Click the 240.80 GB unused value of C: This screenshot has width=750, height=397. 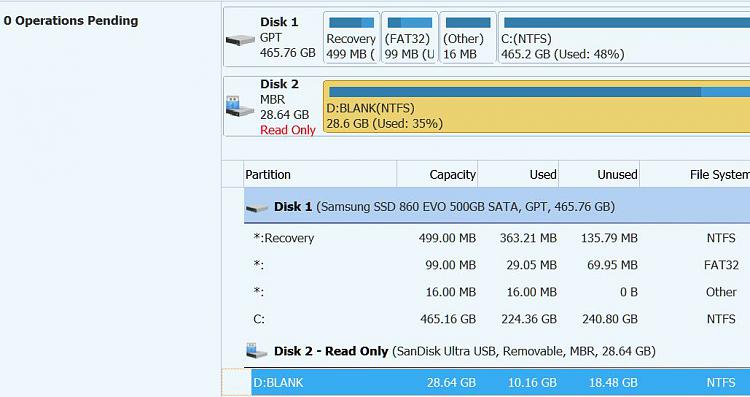[610, 319]
